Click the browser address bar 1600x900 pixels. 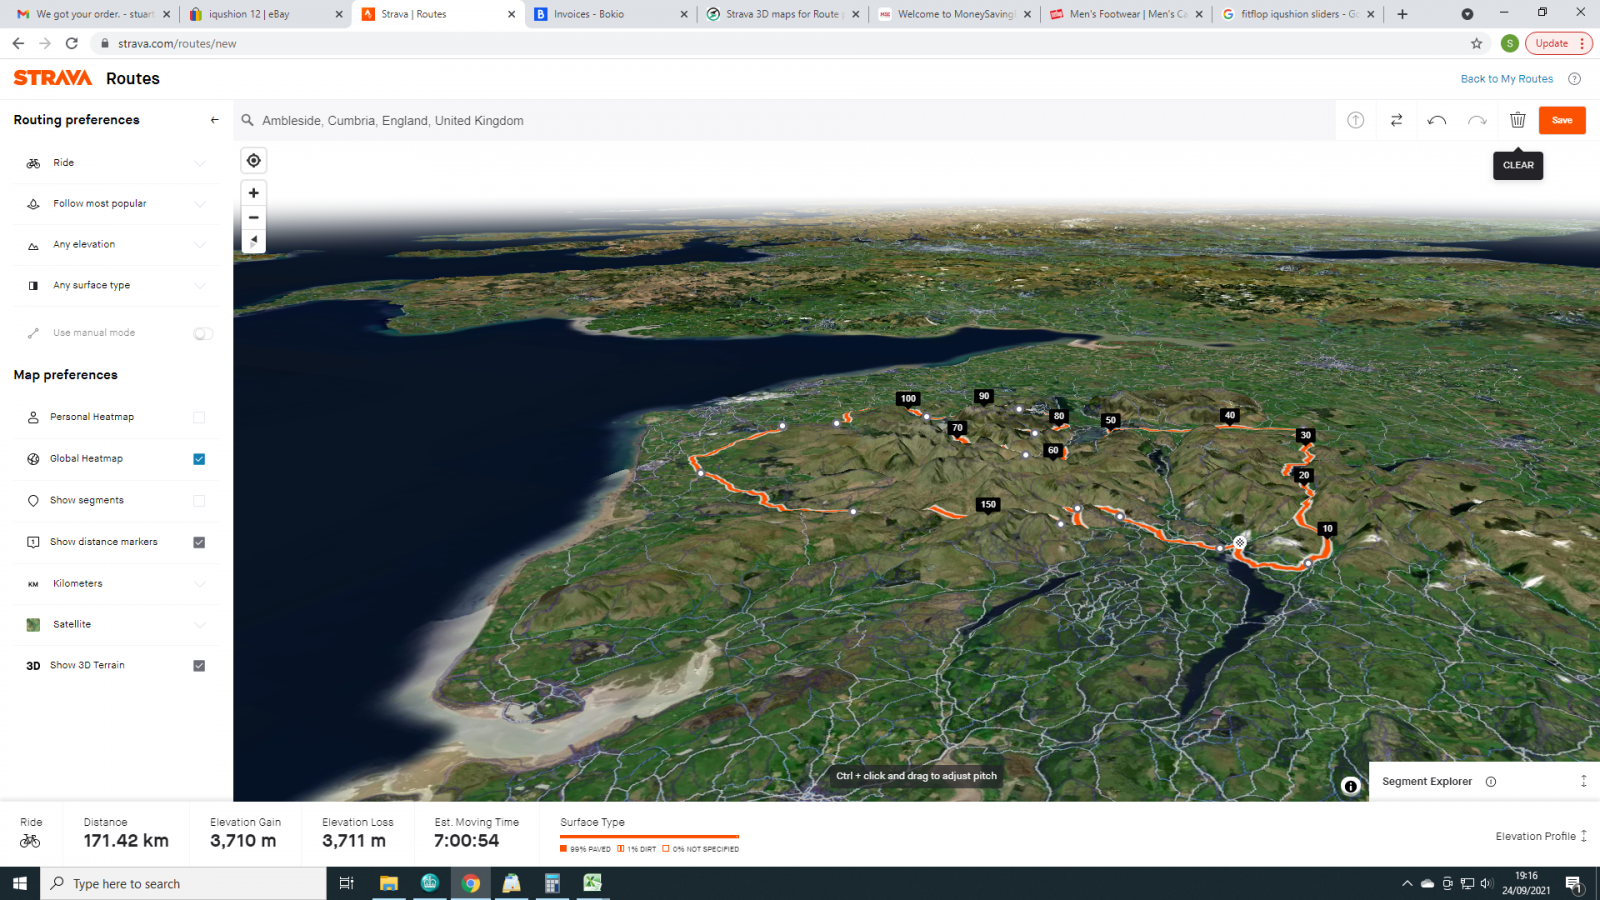(780, 43)
